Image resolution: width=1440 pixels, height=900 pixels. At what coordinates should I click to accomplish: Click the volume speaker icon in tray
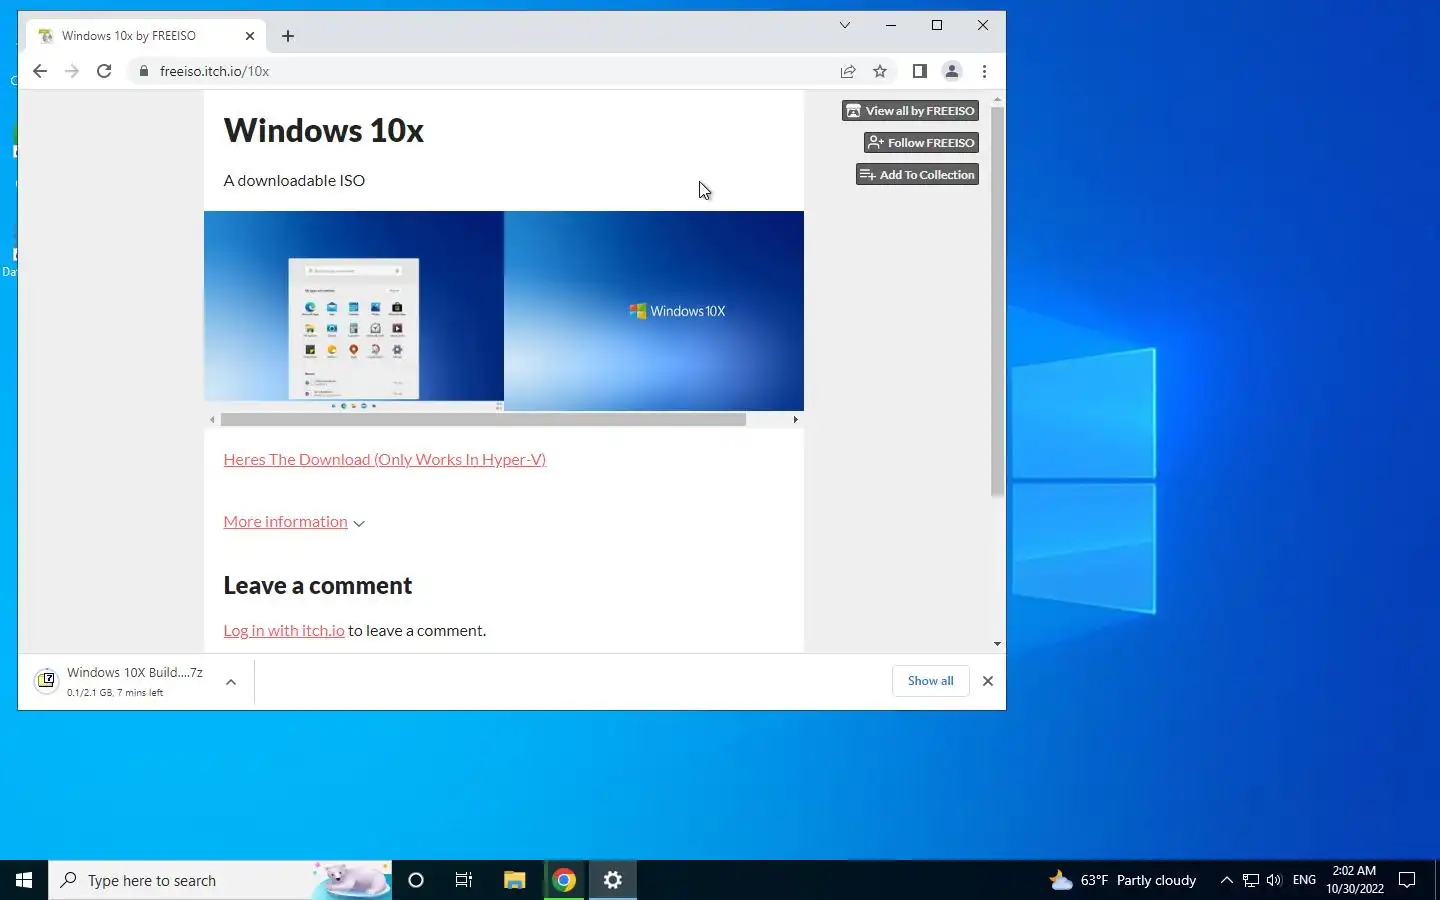tap(1274, 880)
